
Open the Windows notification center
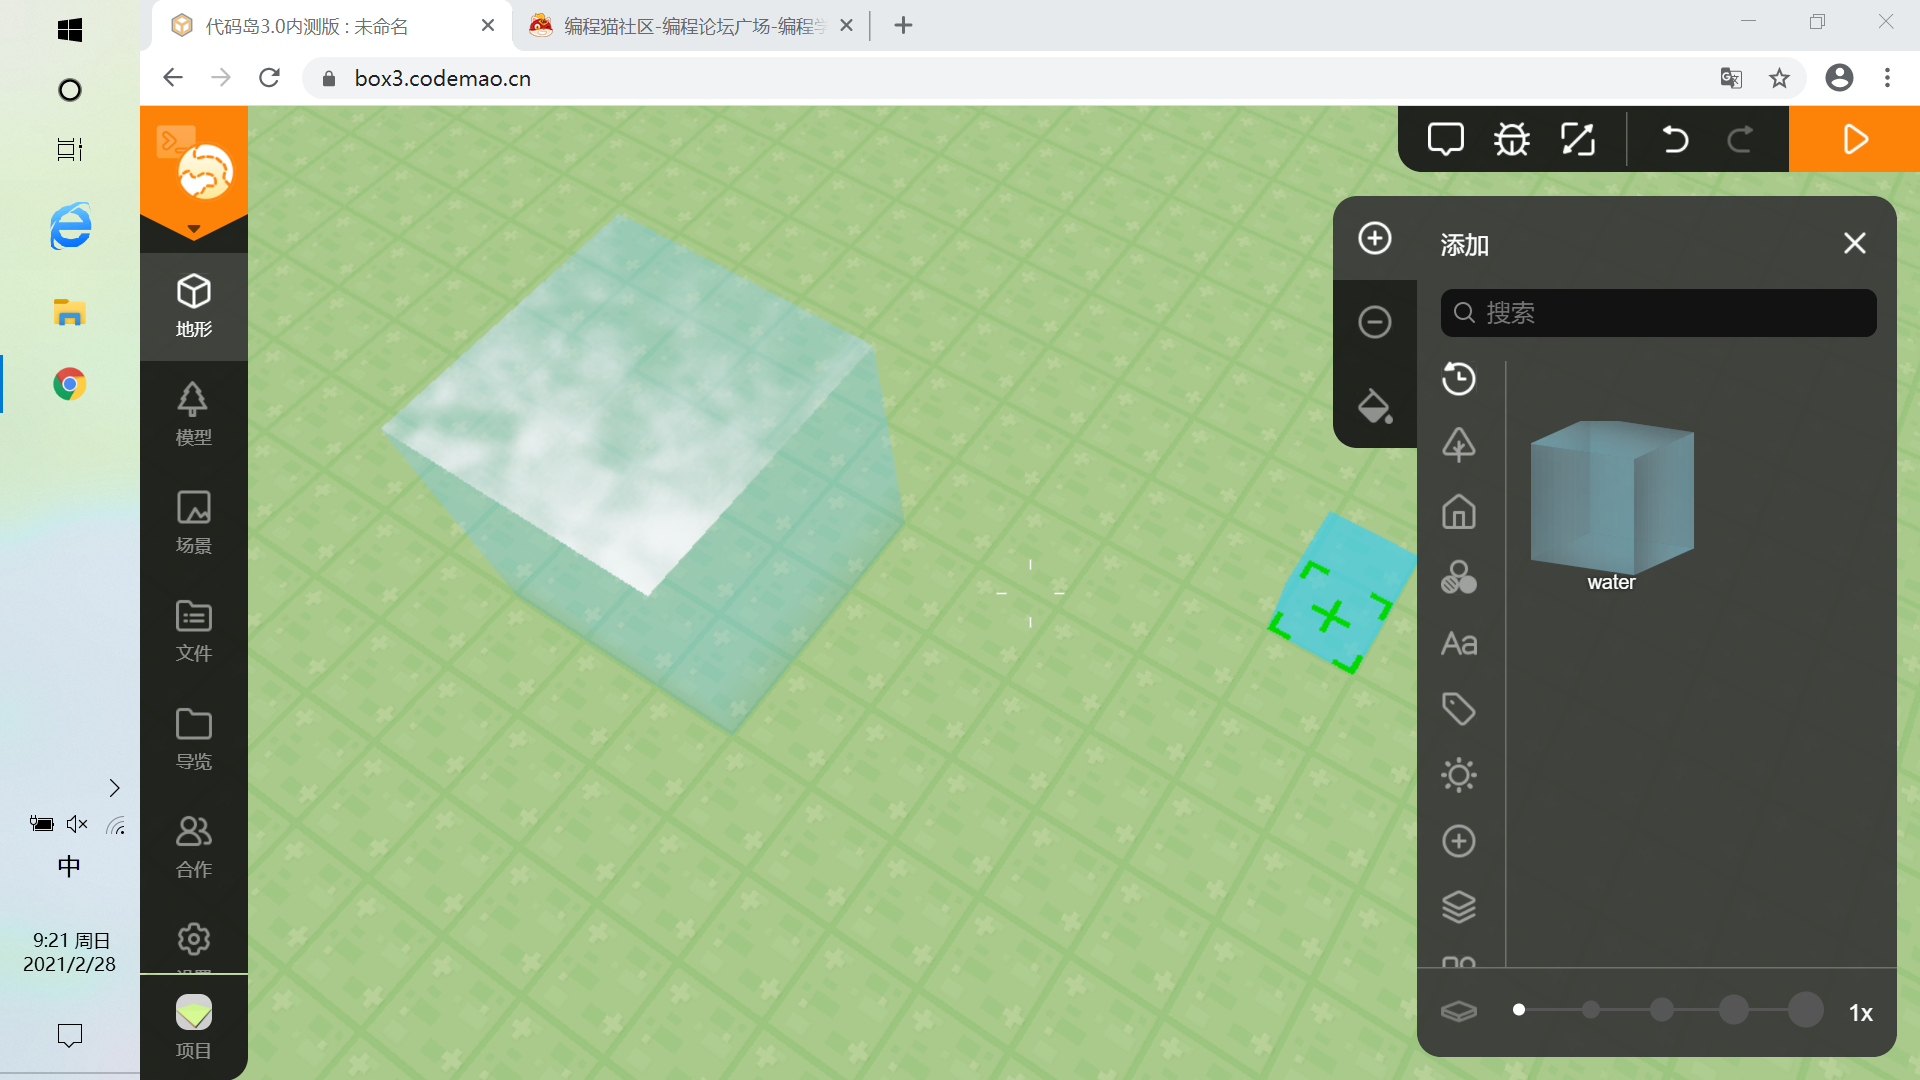pyautogui.click(x=70, y=1035)
